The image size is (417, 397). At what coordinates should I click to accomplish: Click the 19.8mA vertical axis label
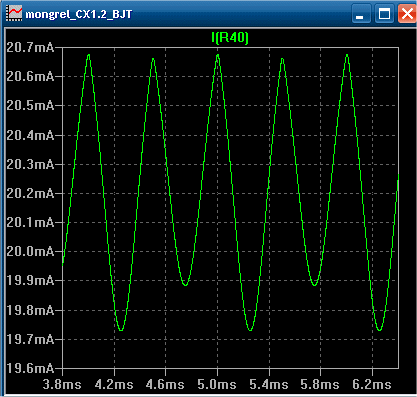(x=30, y=310)
